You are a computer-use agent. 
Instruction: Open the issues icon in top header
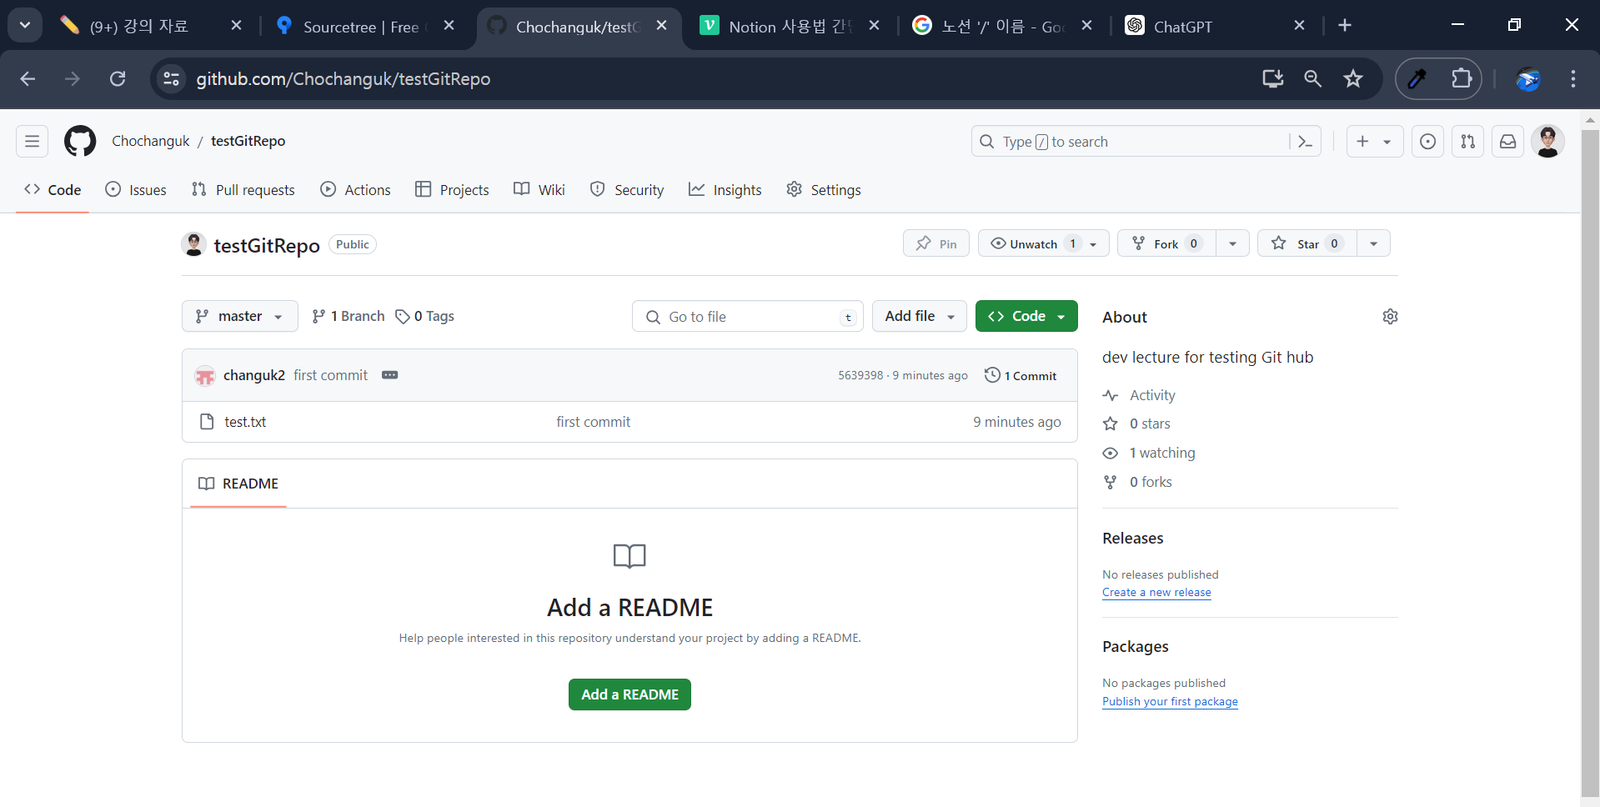point(1428,142)
